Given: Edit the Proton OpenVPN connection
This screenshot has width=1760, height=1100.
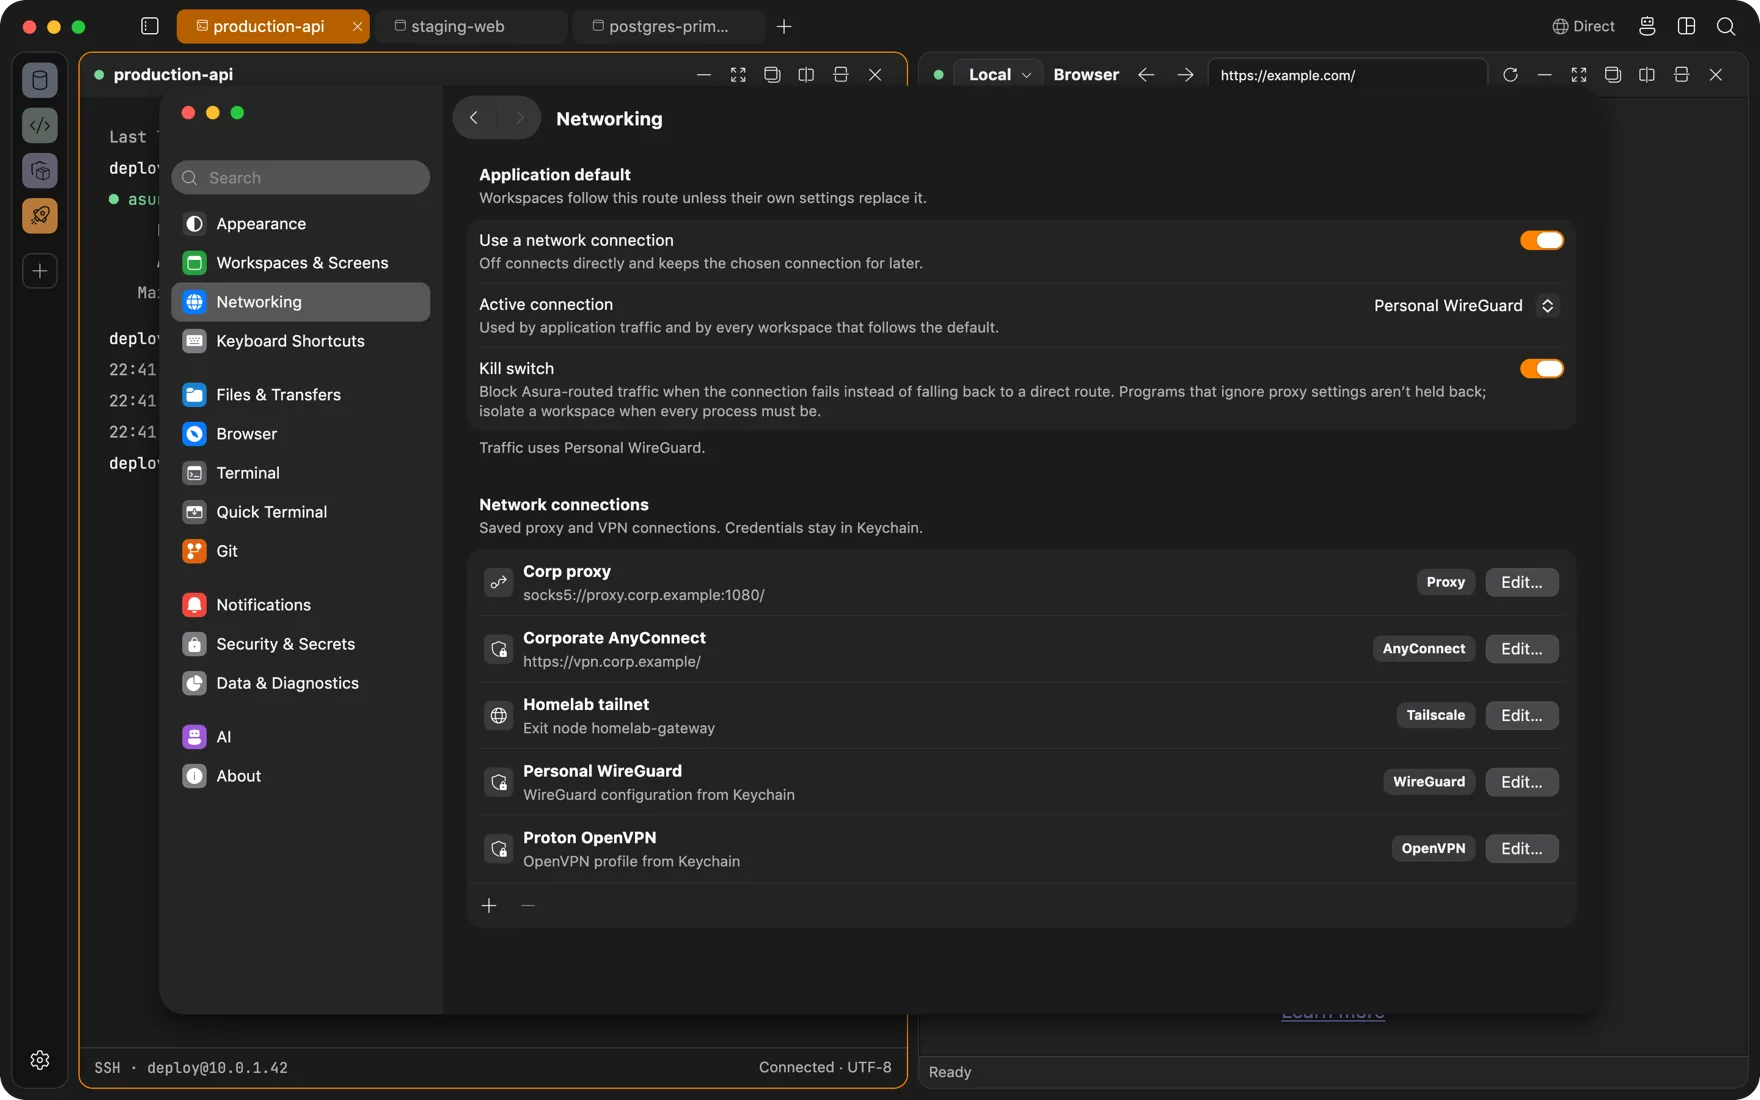Looking at the screenshot, I should coord(1521,848).
